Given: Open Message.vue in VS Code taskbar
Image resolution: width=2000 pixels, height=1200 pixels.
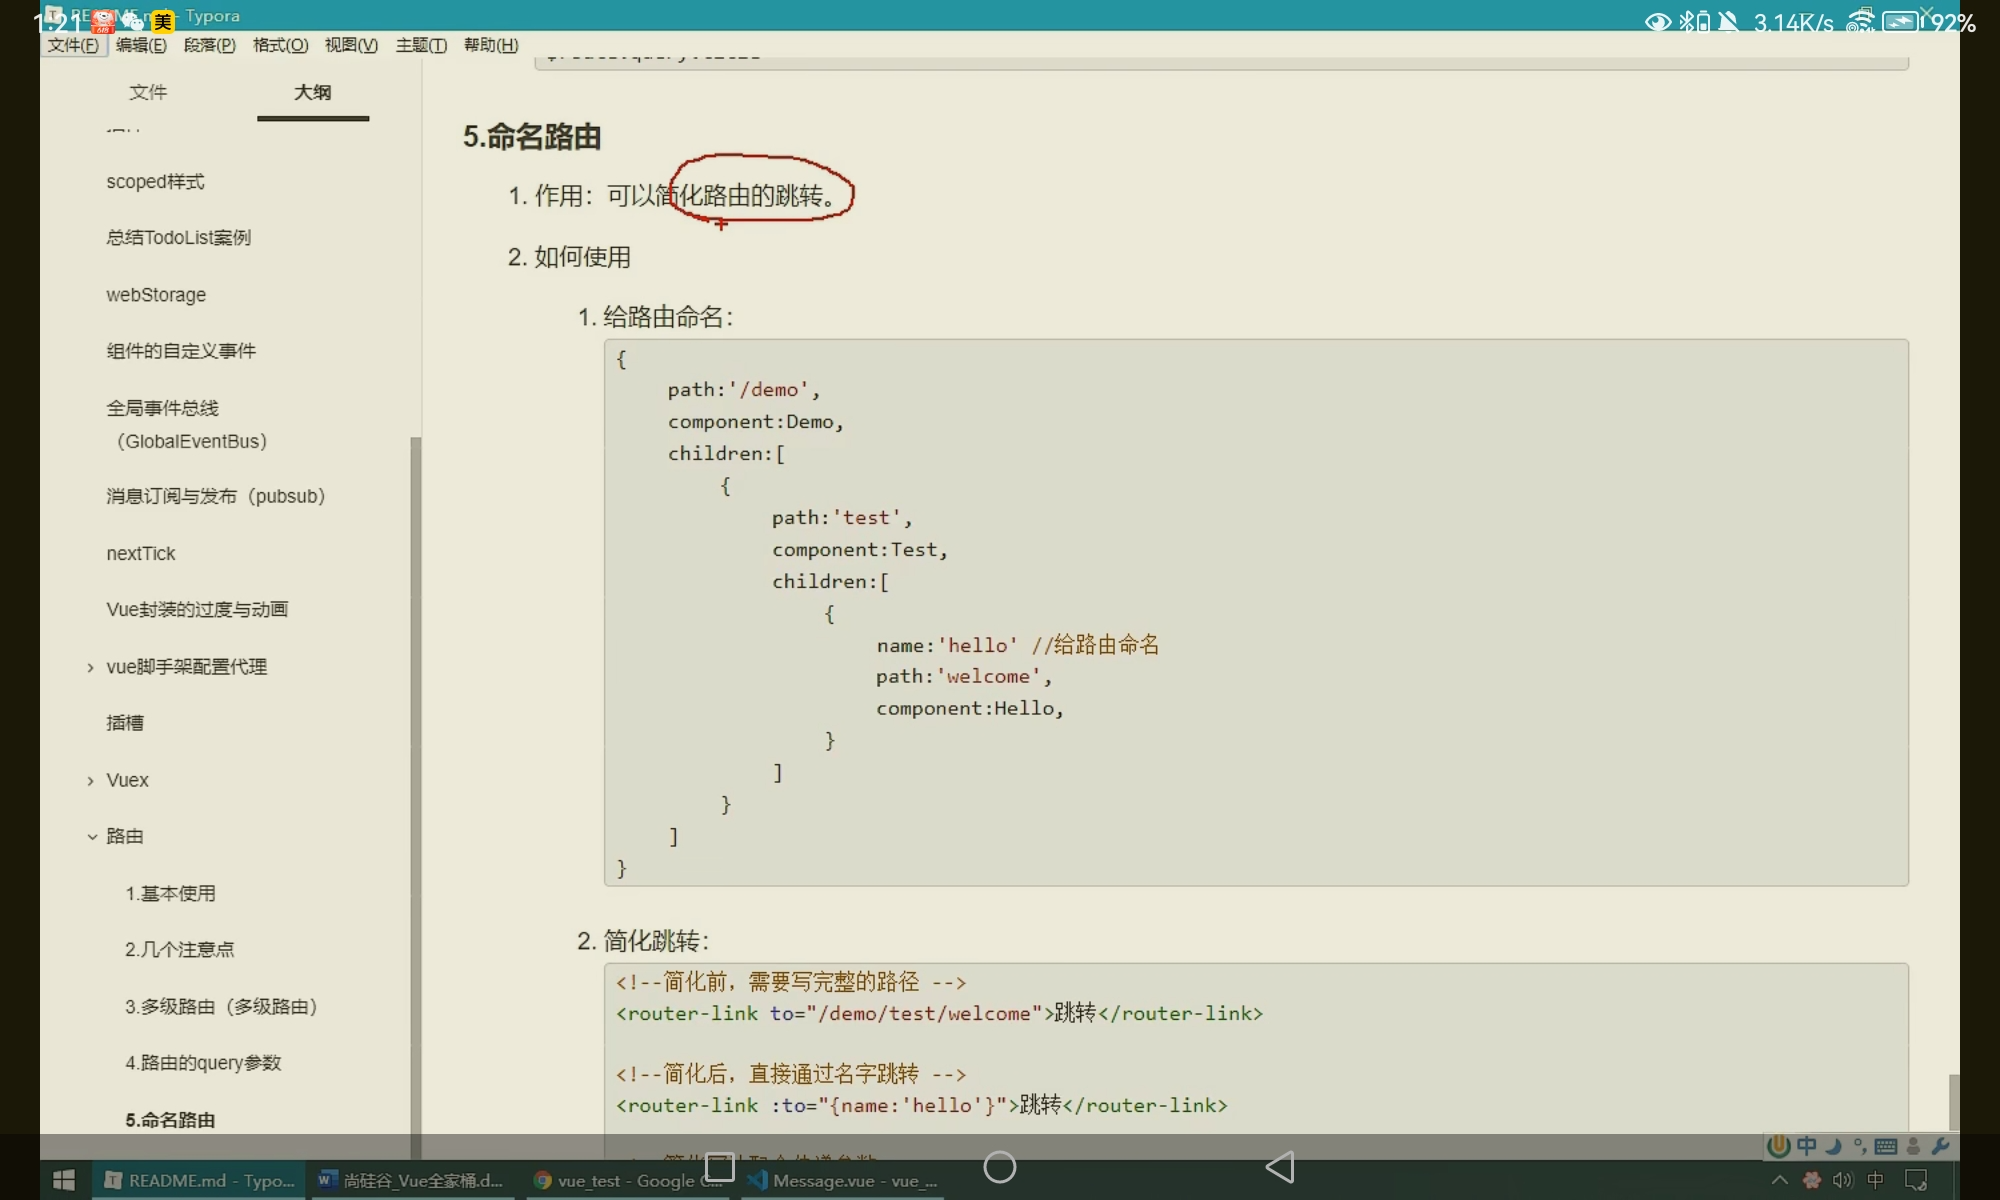Looking at the screenshot, I should (x=845, y=1180).
